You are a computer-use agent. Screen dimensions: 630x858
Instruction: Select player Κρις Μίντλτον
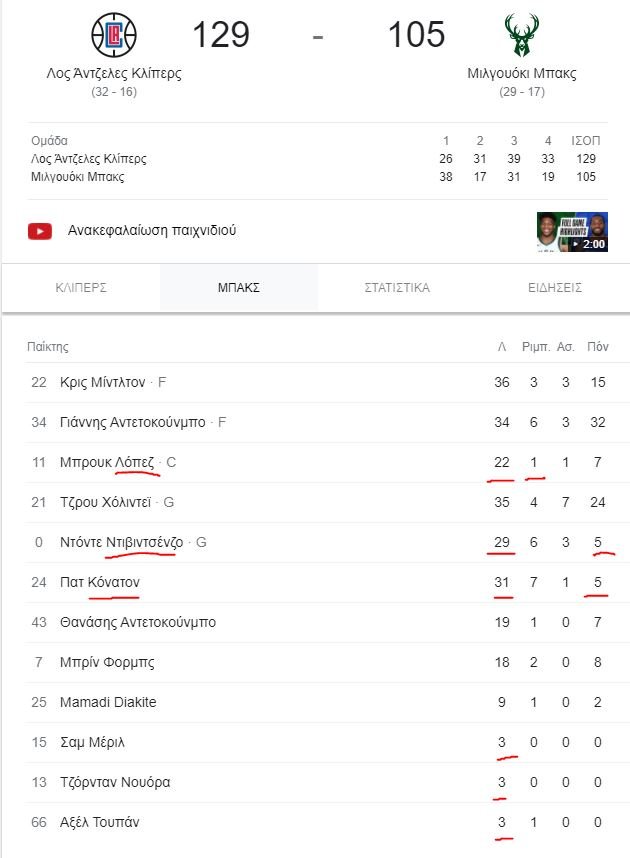click(x=102, y=382)
